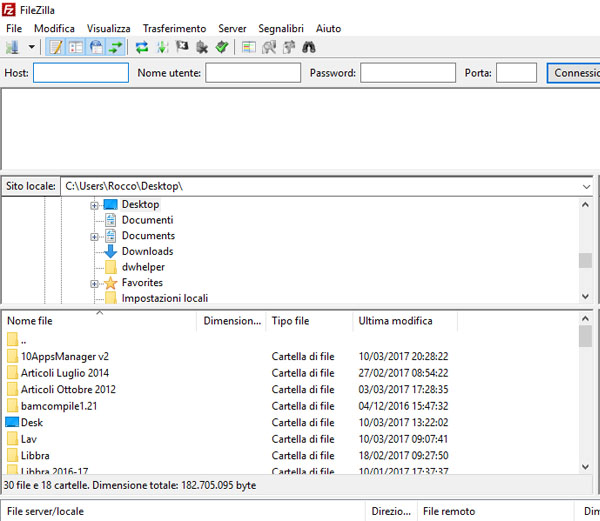
Task: Select Impostazioni locali in tree
Action: pos(165,298)
